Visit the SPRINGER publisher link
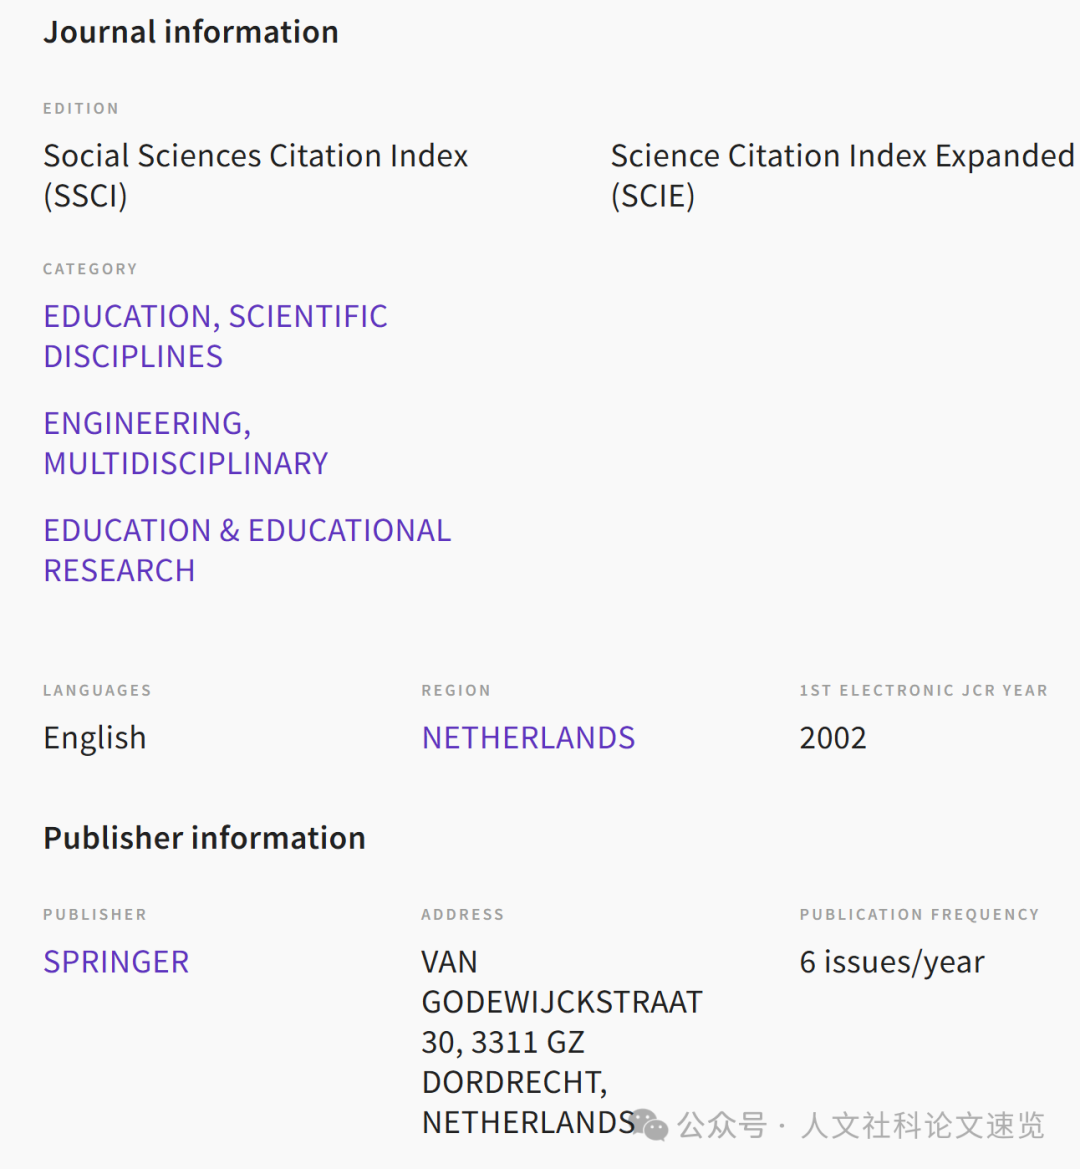 point(116,962)
